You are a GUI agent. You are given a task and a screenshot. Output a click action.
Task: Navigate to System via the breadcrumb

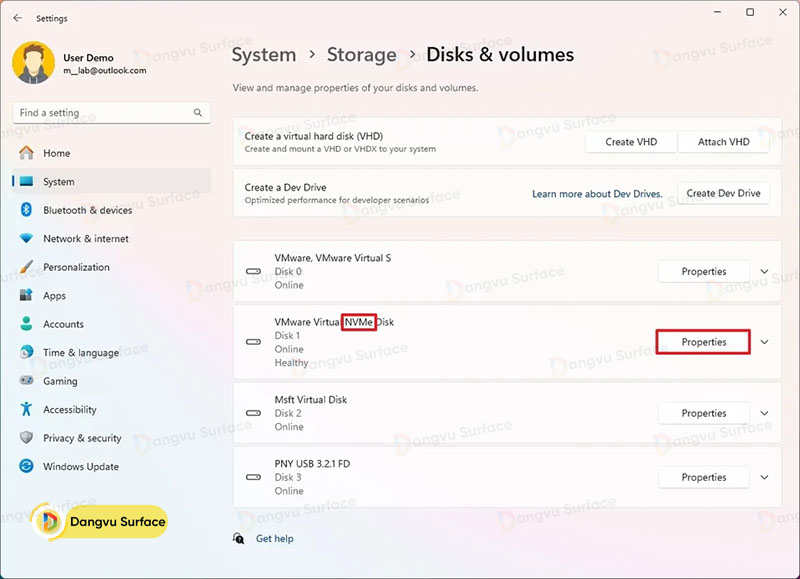(x=263, y=55)
